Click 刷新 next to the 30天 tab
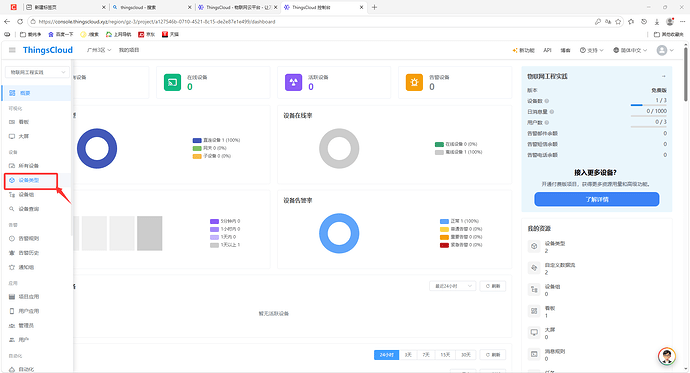The image size is (690, 373). [493, 355]
